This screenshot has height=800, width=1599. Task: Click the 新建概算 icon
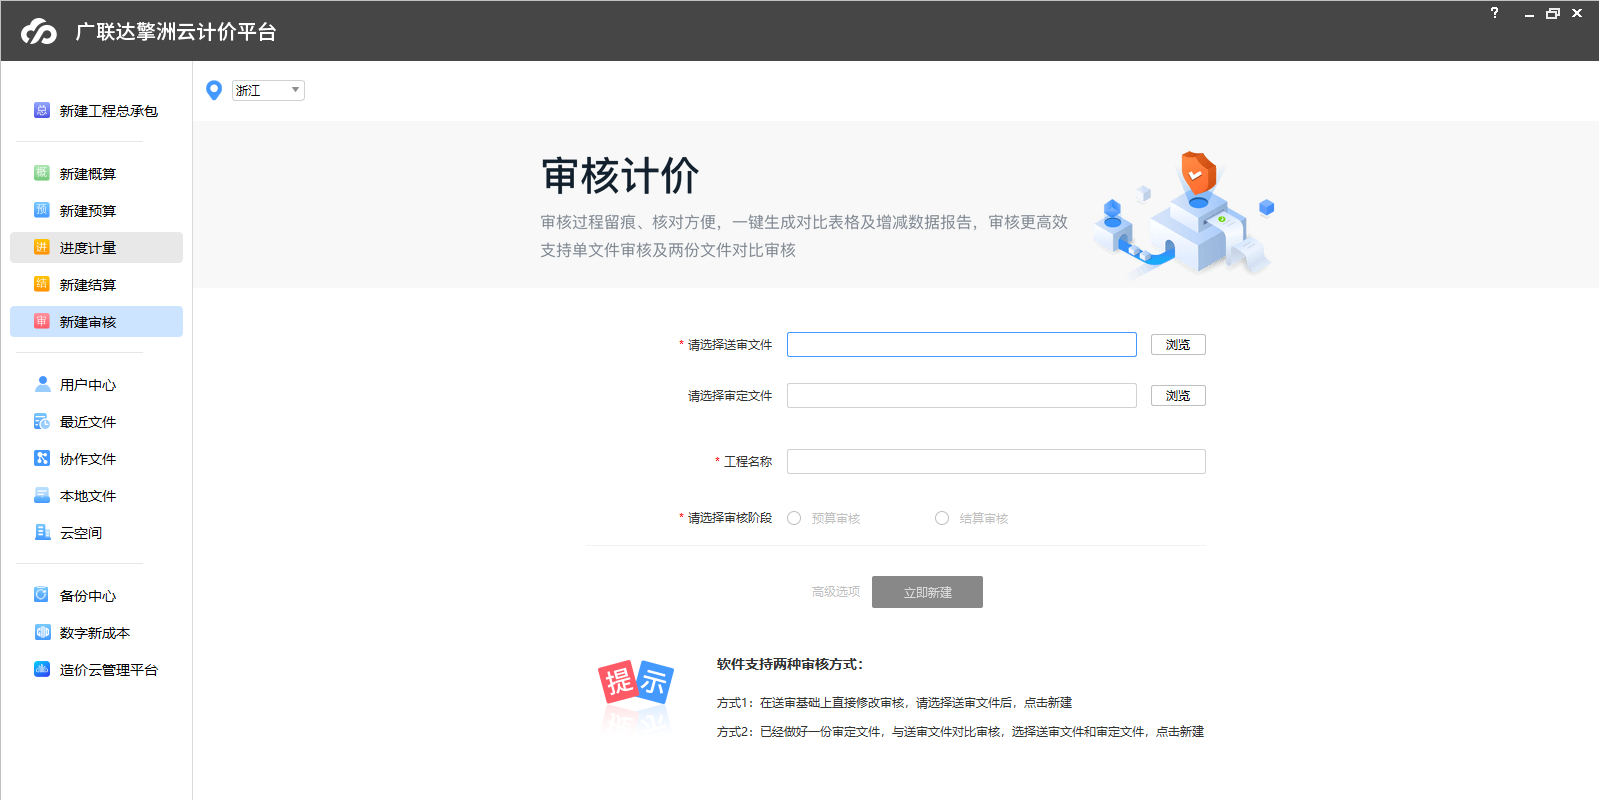point(42,173)
